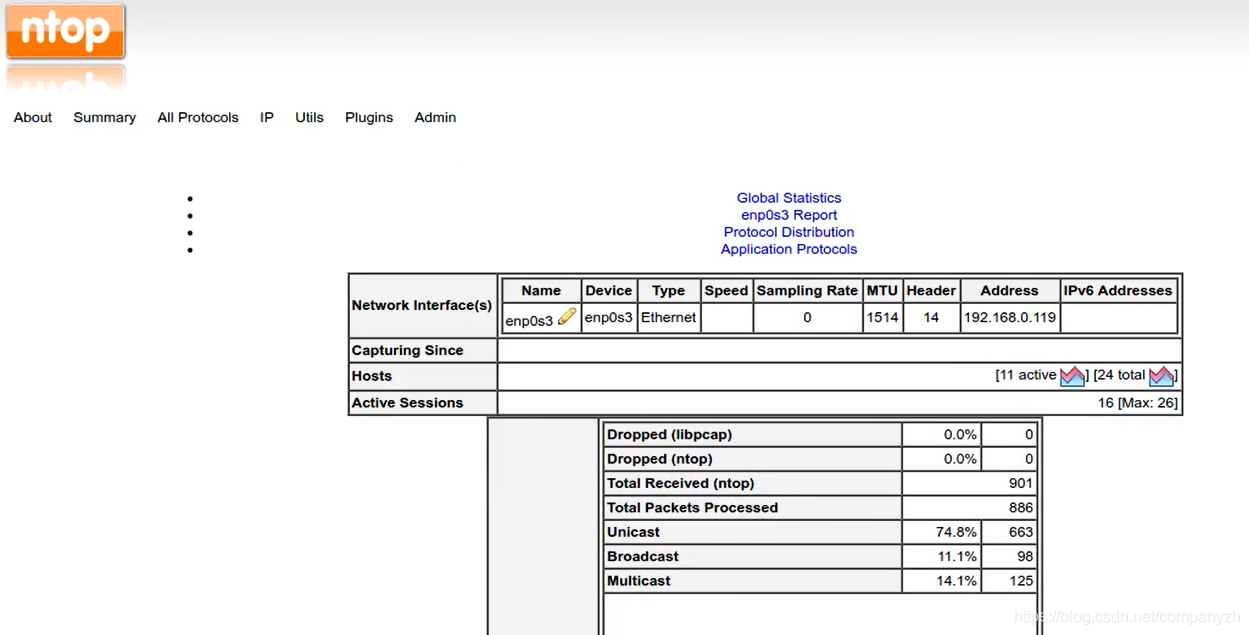Click the Active Sessions row label
Screen dimensions: 1249x635
coord(407,403)
